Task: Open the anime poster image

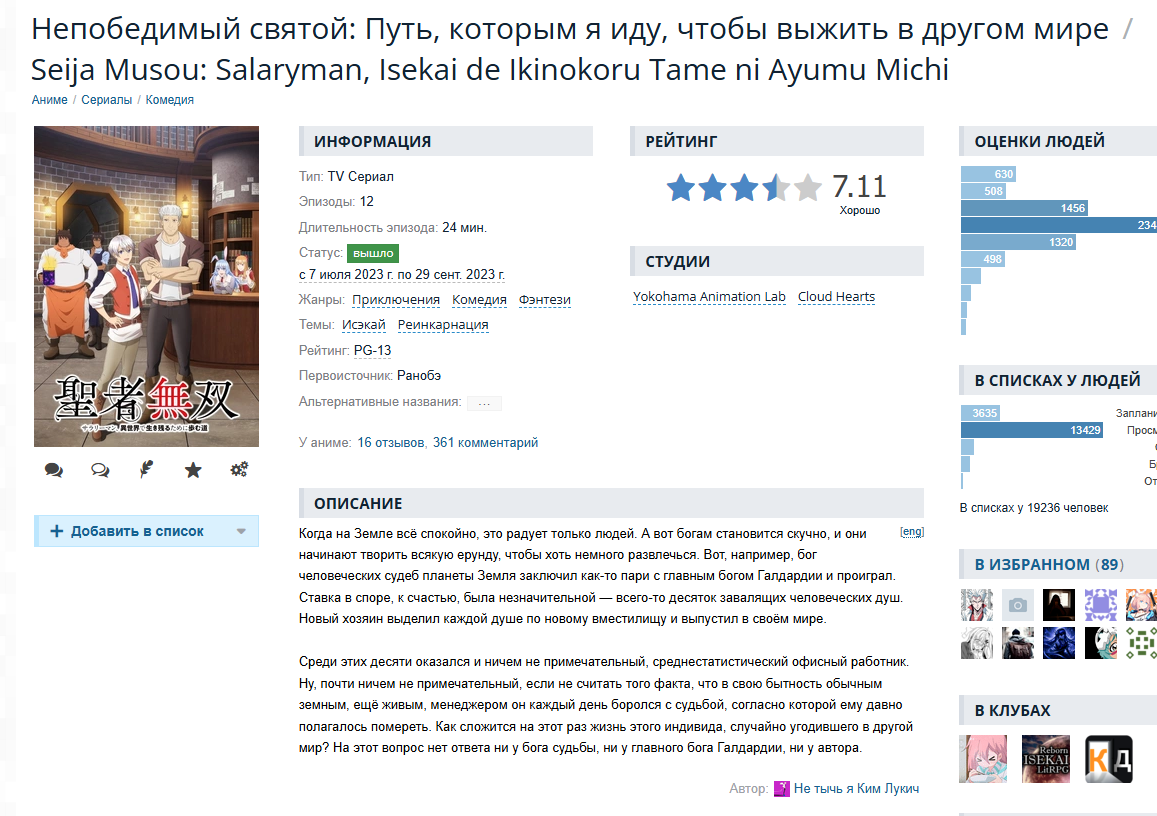Action: coord(146,286)
